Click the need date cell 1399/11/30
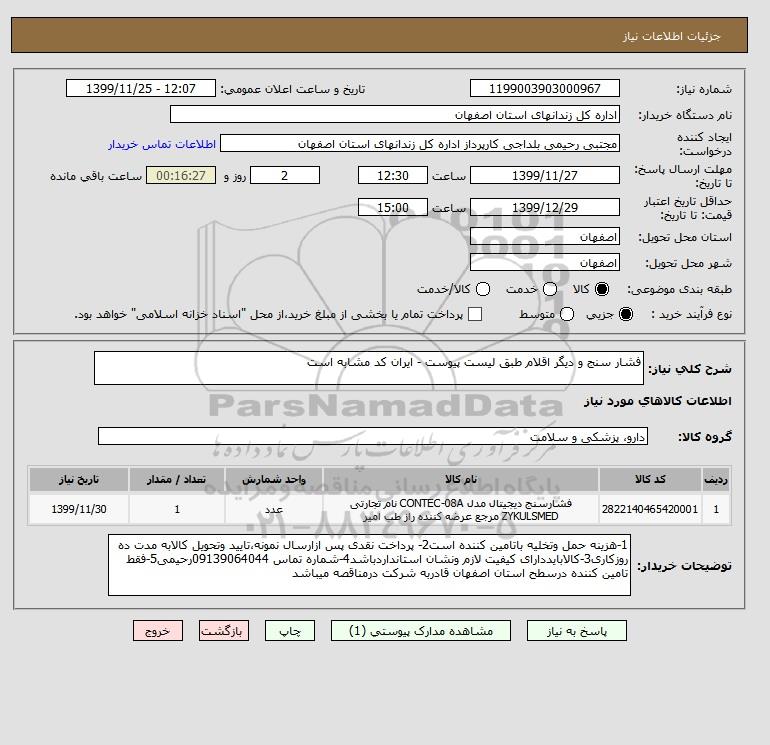The height and width of the screenshot is (745, 770). coord(79,509)
